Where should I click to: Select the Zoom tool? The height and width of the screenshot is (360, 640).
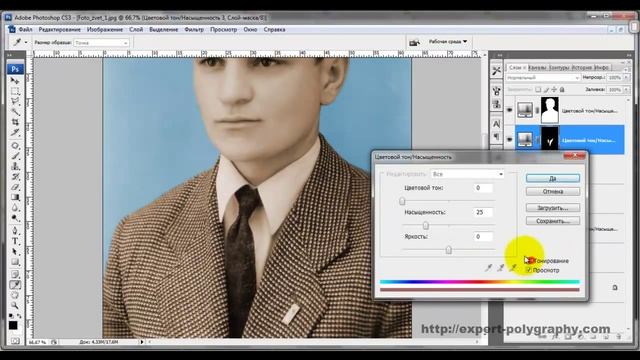click(15, 305)
